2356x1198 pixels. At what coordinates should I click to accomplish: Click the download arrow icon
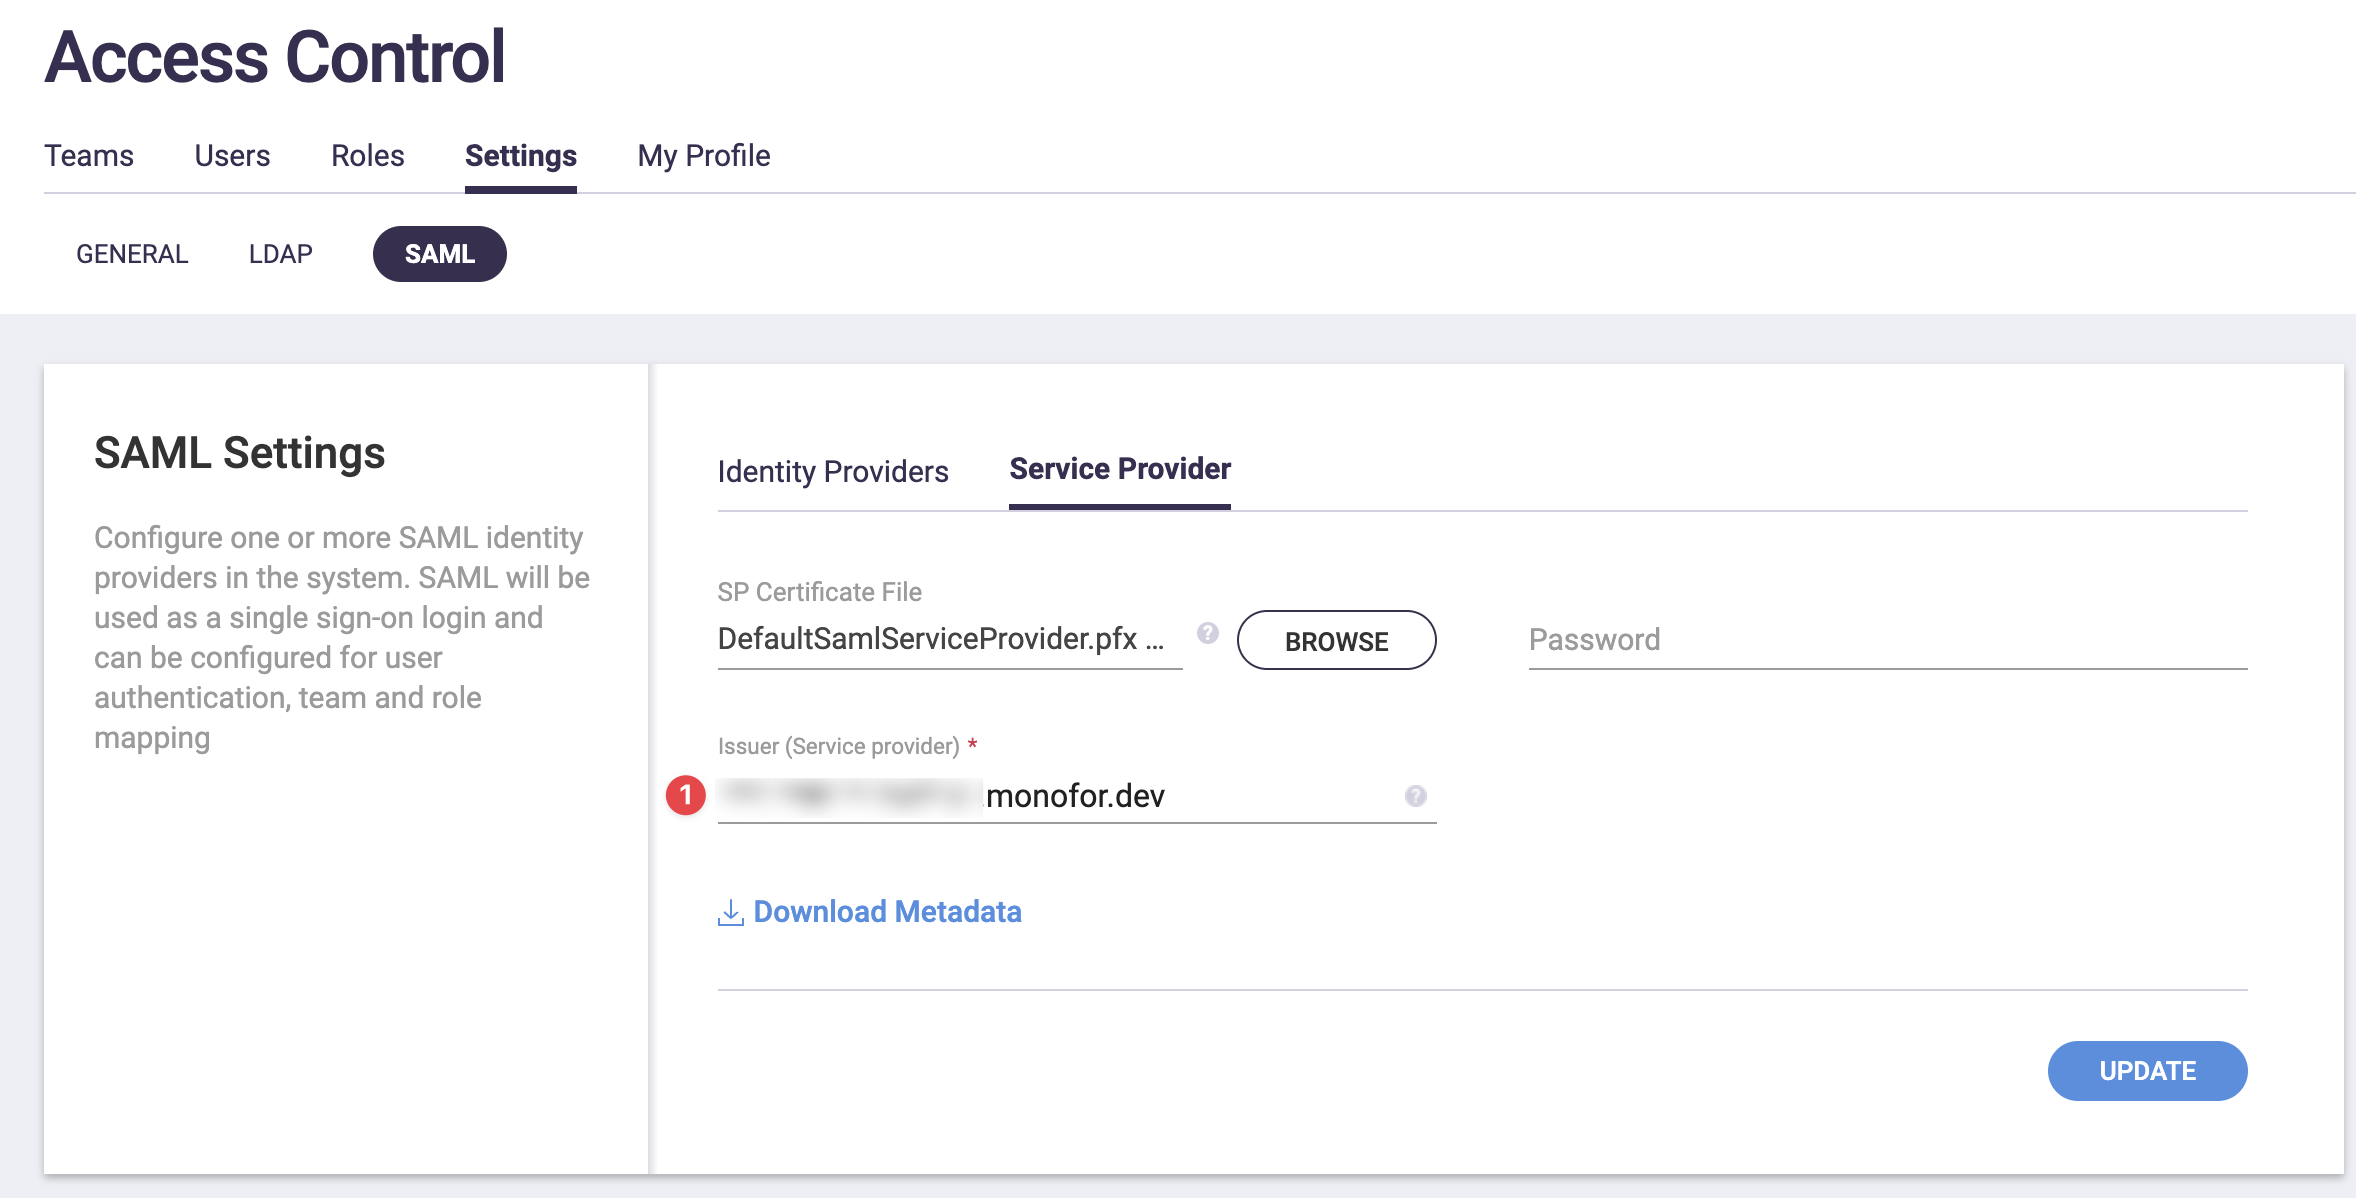[x=731, y=912]
